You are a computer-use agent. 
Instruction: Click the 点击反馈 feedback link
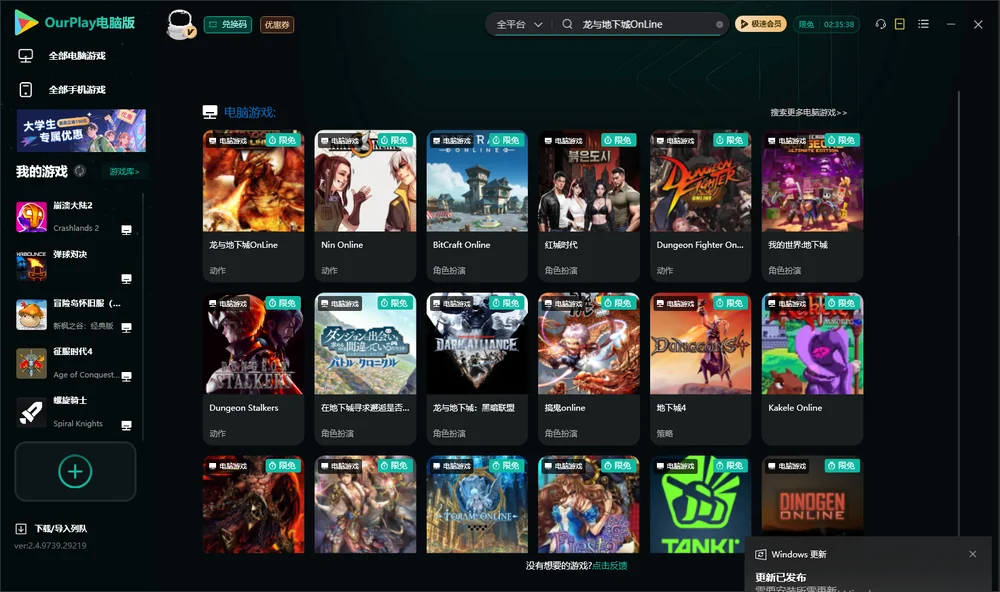click(610, 565)
